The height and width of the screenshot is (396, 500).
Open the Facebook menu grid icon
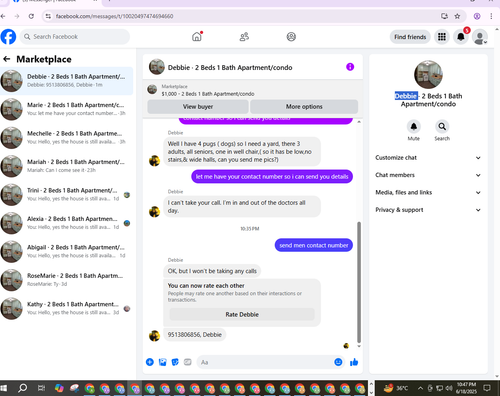(442, 37)
